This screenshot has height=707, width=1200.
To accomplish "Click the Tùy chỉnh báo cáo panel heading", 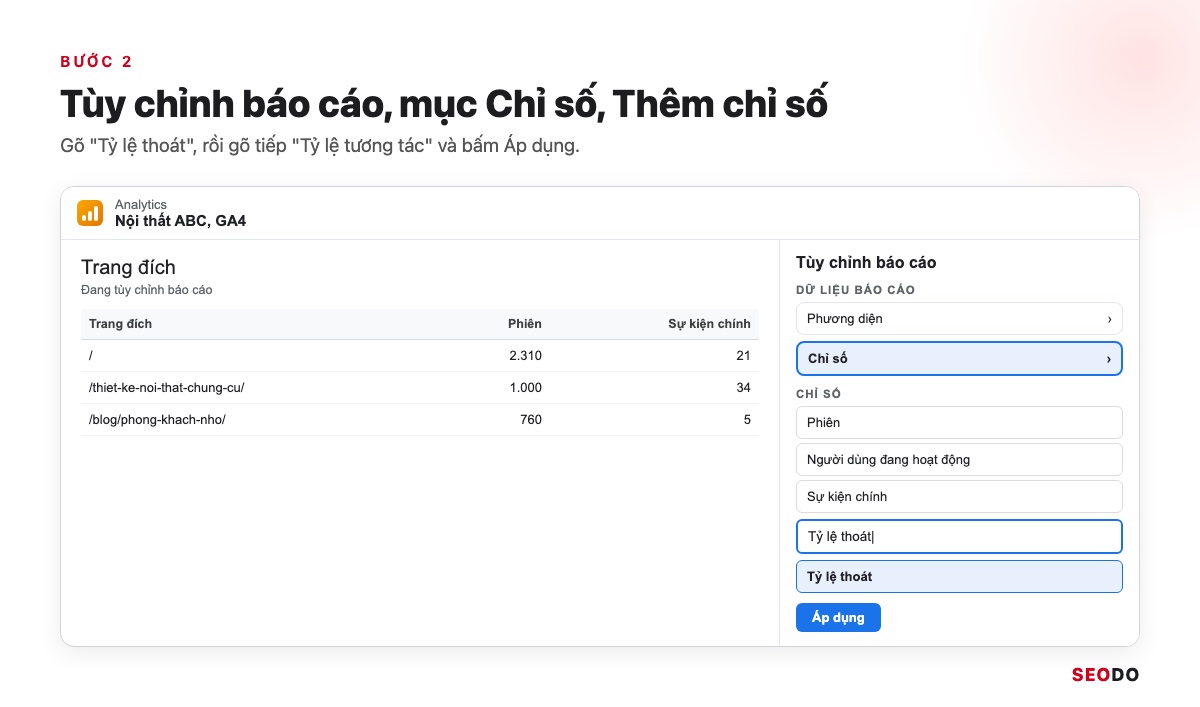I will [866, 263].
